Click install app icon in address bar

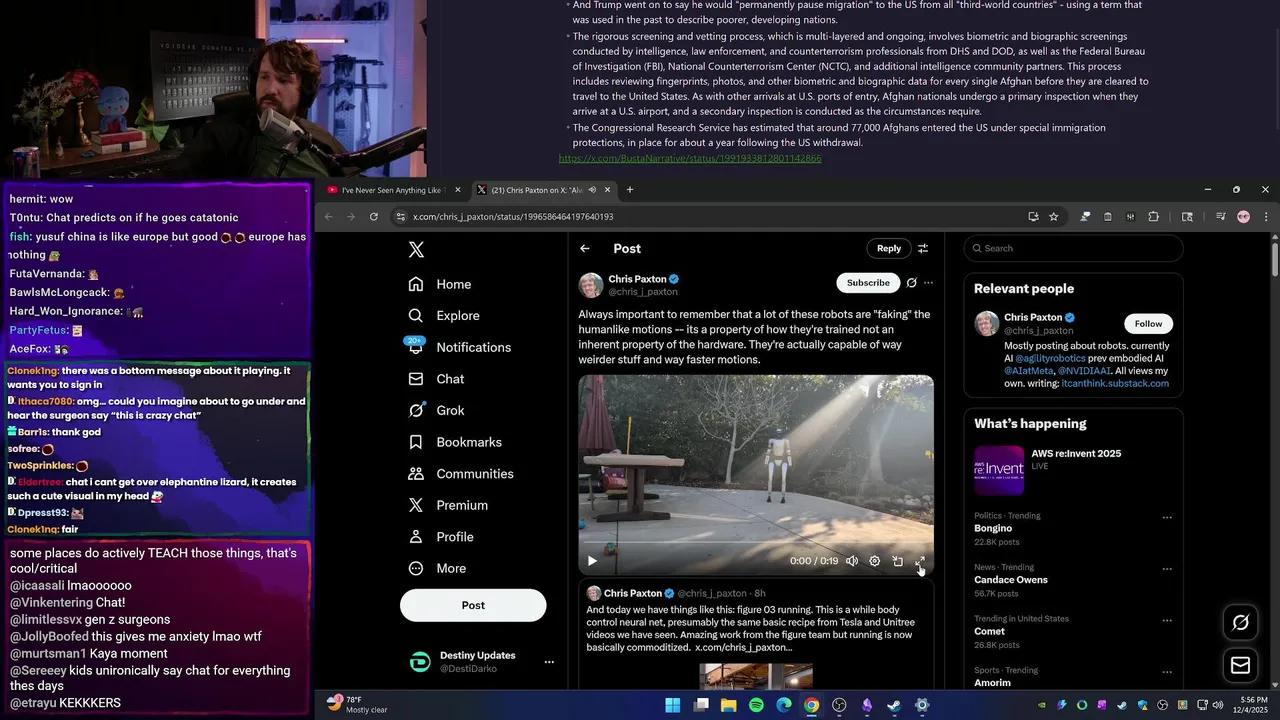tap(1033, 217)
